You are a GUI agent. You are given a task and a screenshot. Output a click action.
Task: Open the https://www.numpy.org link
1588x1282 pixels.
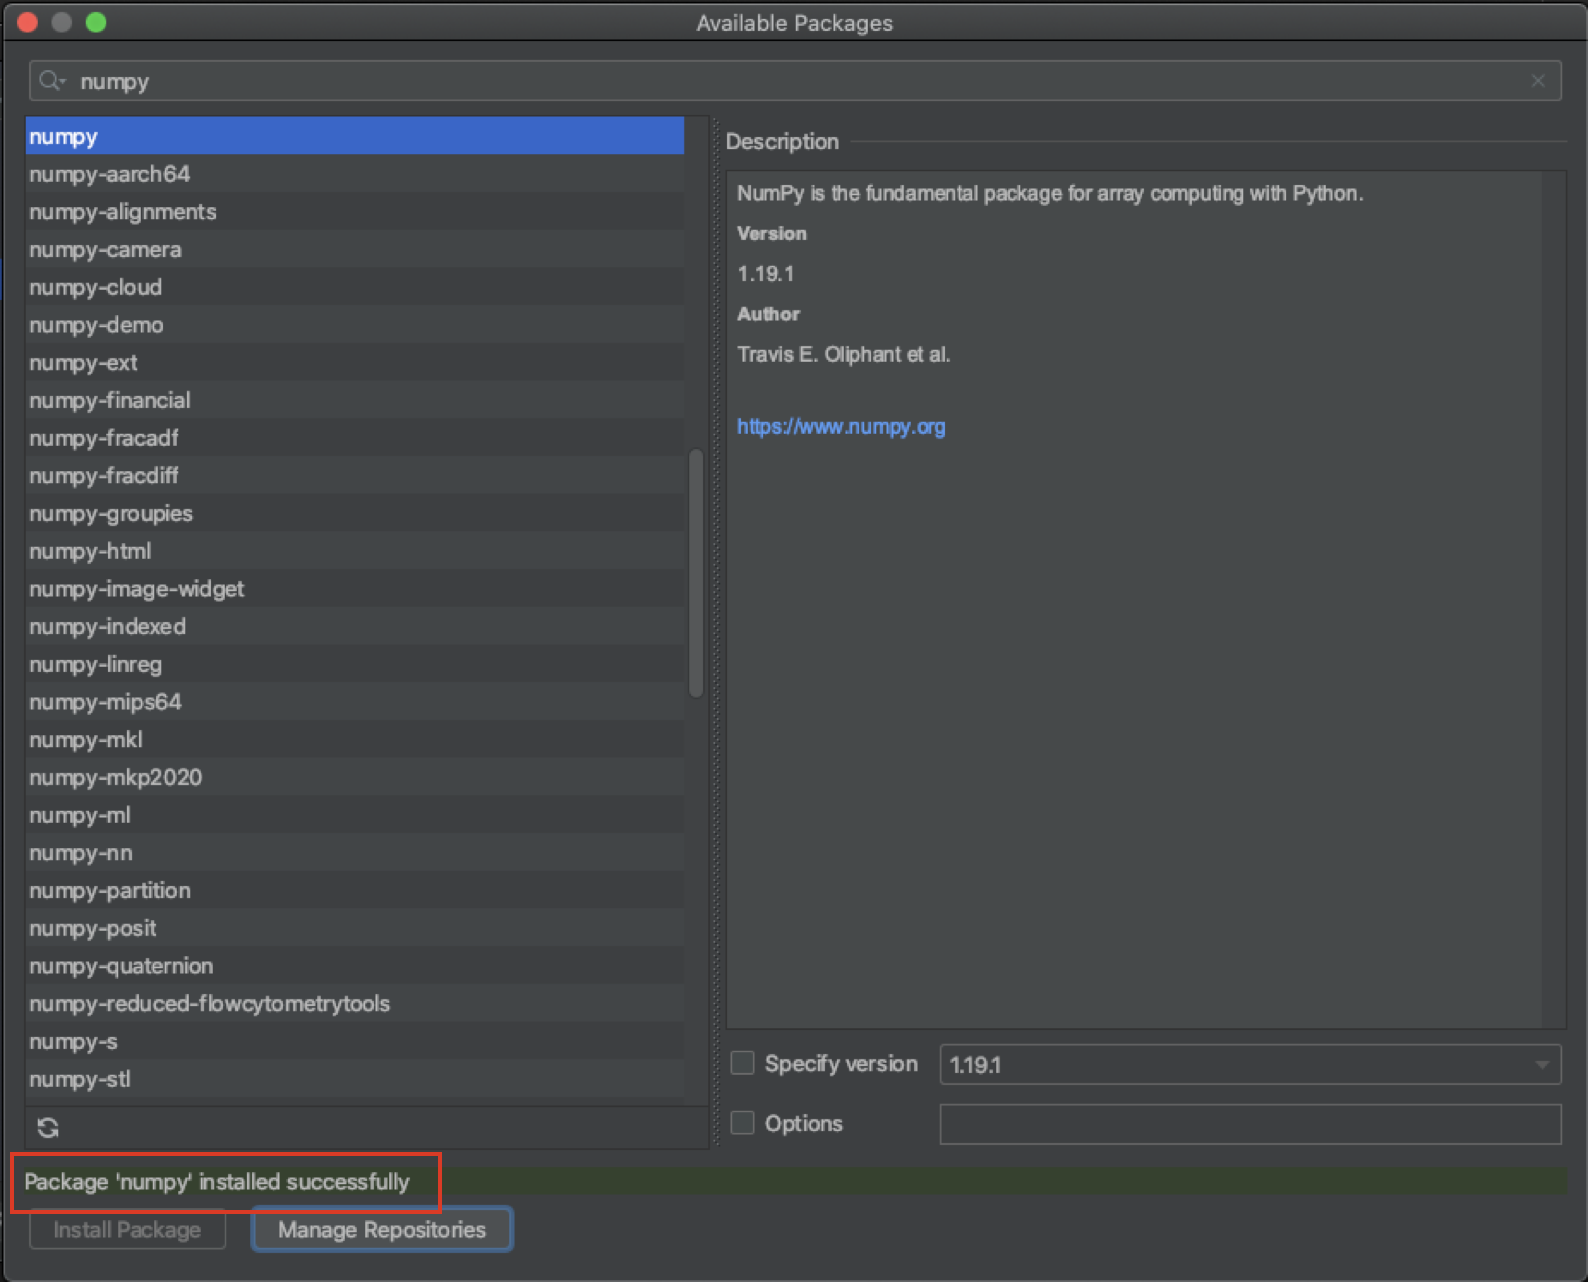pos(841,426)
